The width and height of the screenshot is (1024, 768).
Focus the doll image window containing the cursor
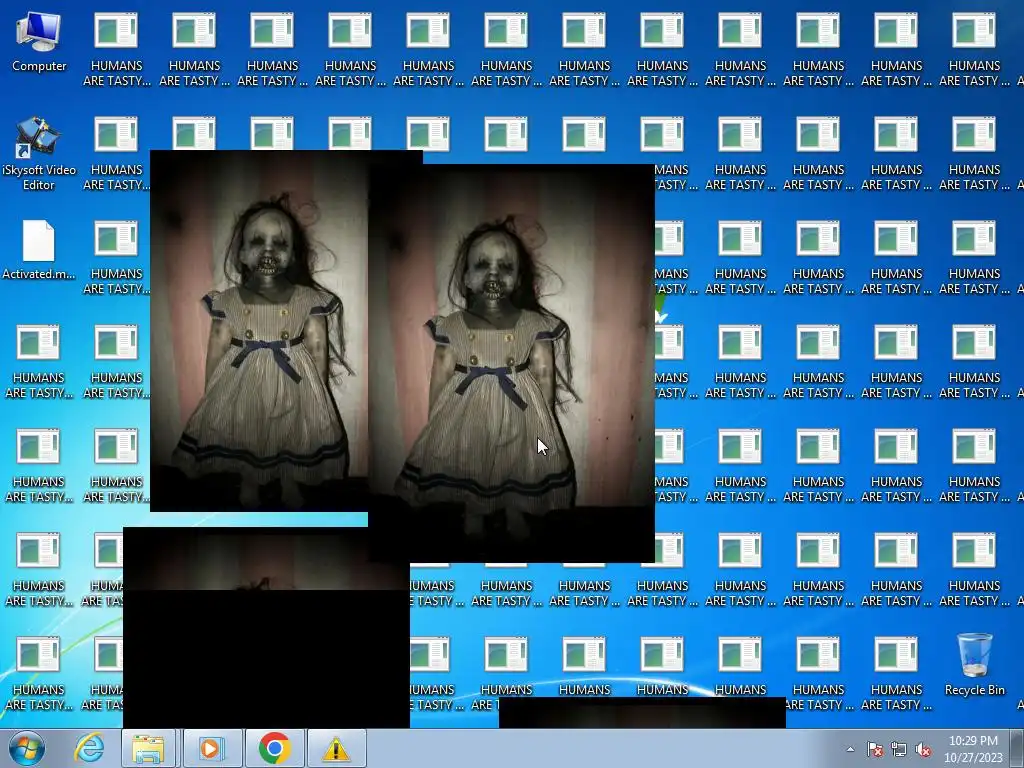coord(511,363)
